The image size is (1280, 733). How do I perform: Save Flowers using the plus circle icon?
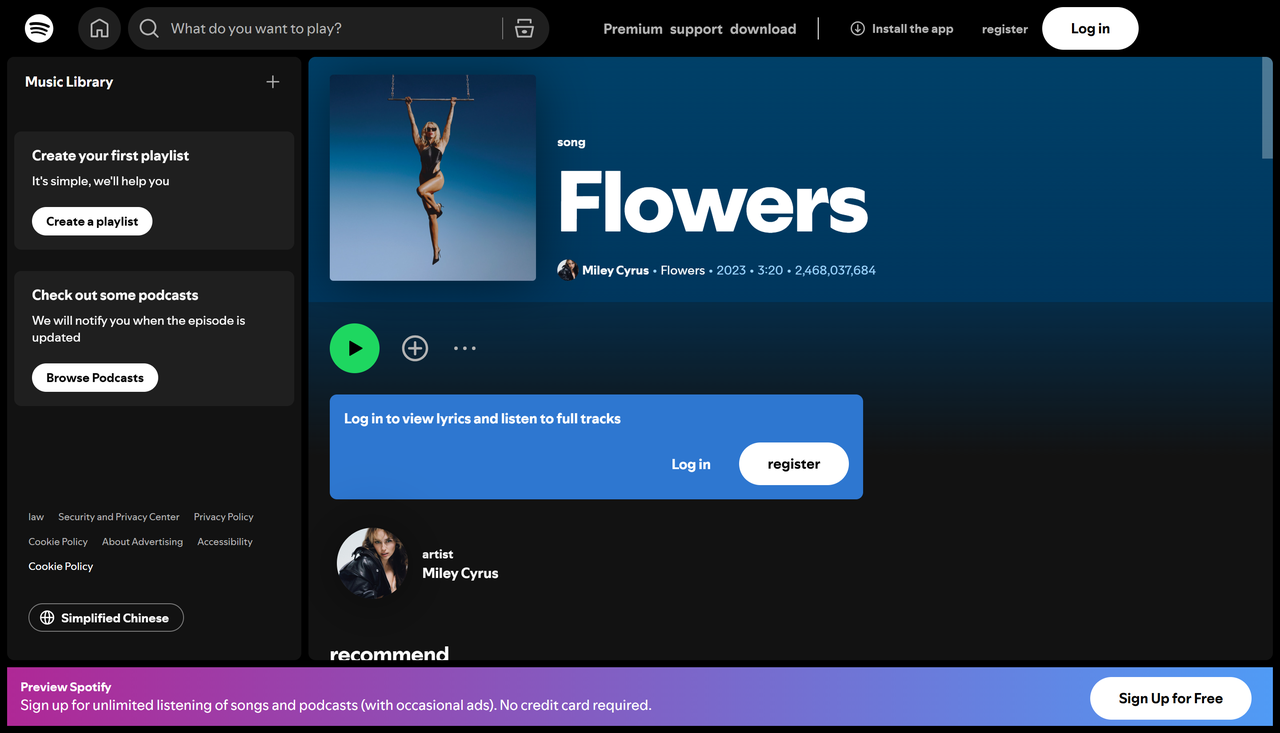pos(415,348)
